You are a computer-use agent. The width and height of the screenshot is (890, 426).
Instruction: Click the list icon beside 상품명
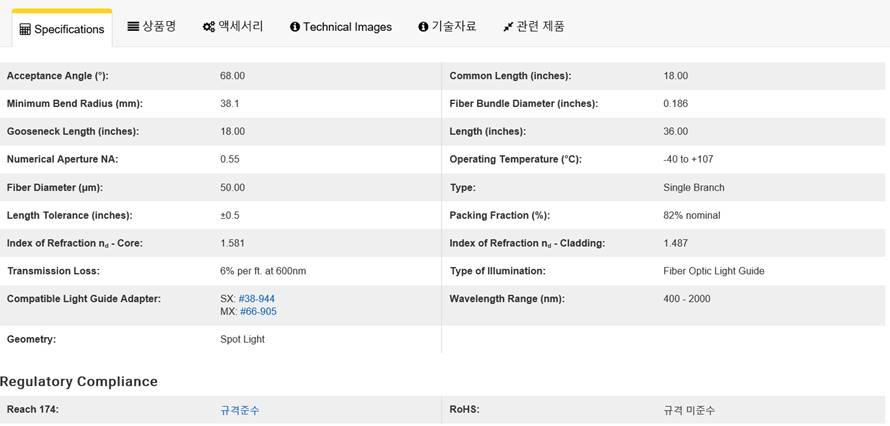coord(133,26)
